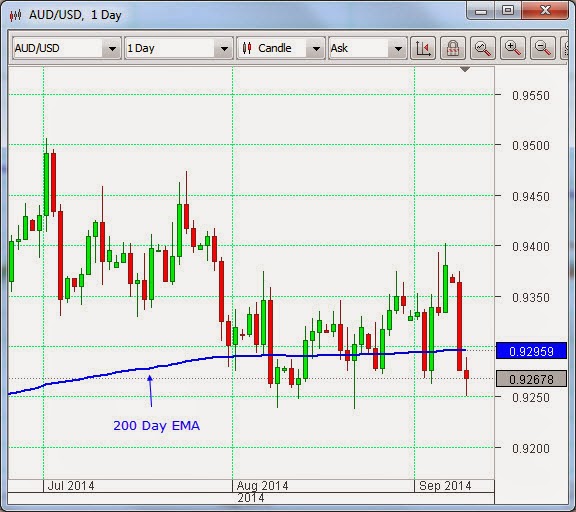Image resolution: width=576 pixels, height=512 pixels.
Task: Click the 0.92678 current price label
Action: pos(531,379)
